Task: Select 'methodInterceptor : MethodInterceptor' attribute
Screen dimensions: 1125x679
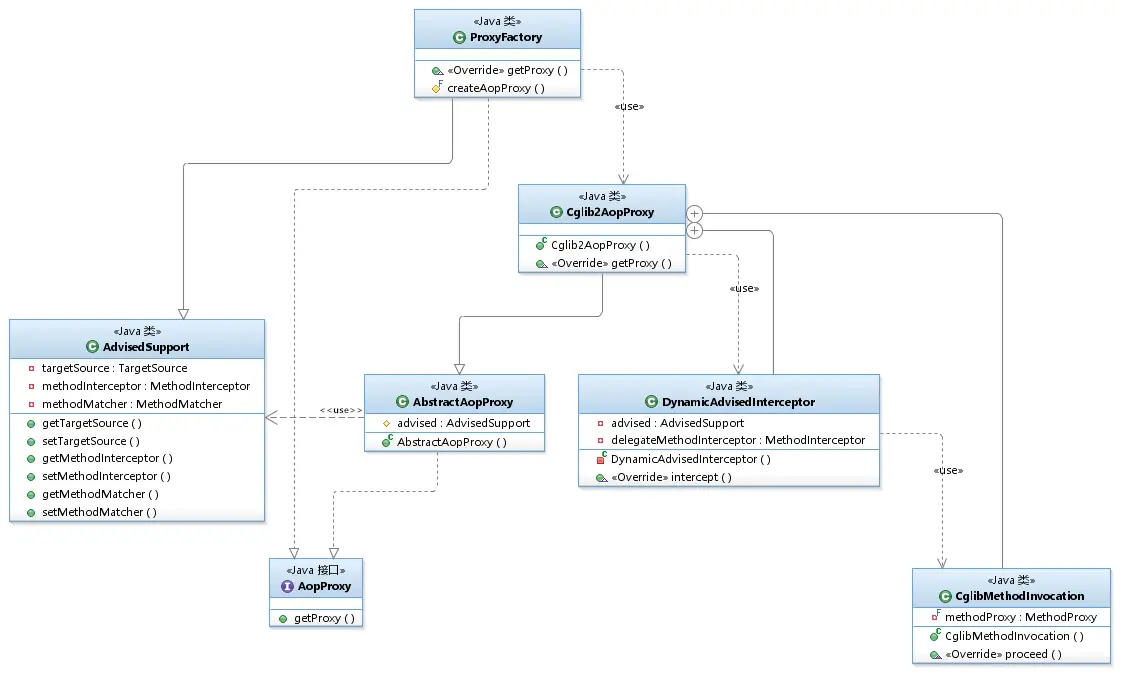Action: pyautogui.click(x=146, y=386)
